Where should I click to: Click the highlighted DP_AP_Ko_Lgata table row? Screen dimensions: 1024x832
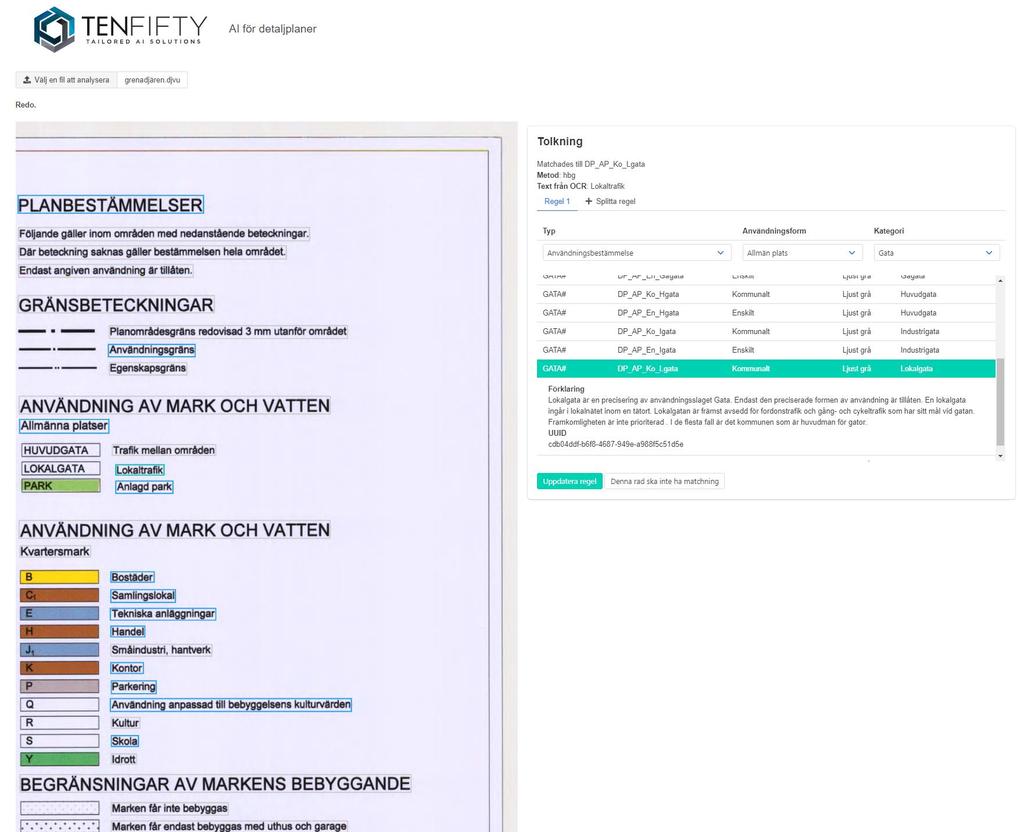[766, 368]
